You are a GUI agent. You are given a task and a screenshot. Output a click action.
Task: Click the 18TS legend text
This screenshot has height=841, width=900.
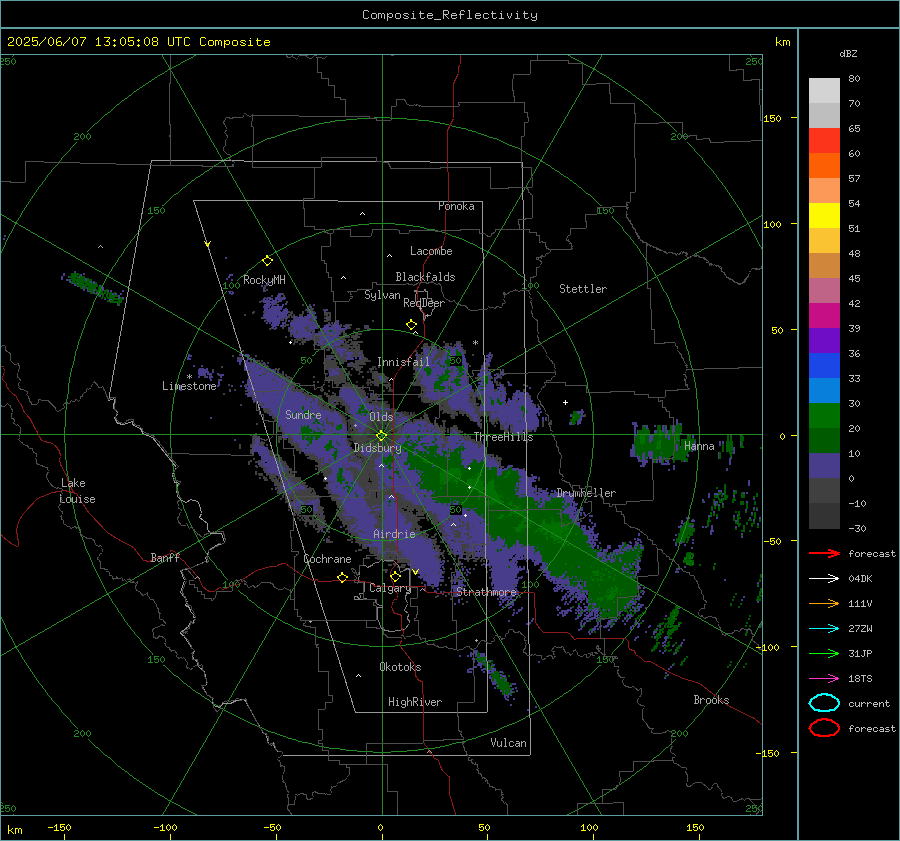tap(860, 679)
